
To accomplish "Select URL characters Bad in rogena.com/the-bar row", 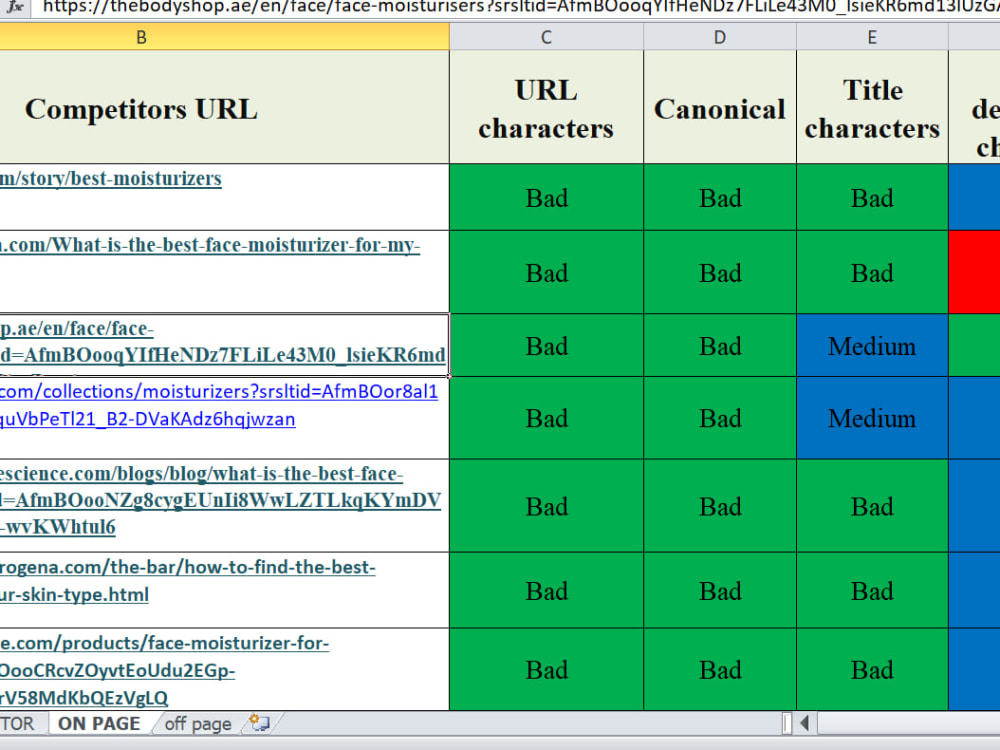I will pyautogui.click(x=547, y=591).
